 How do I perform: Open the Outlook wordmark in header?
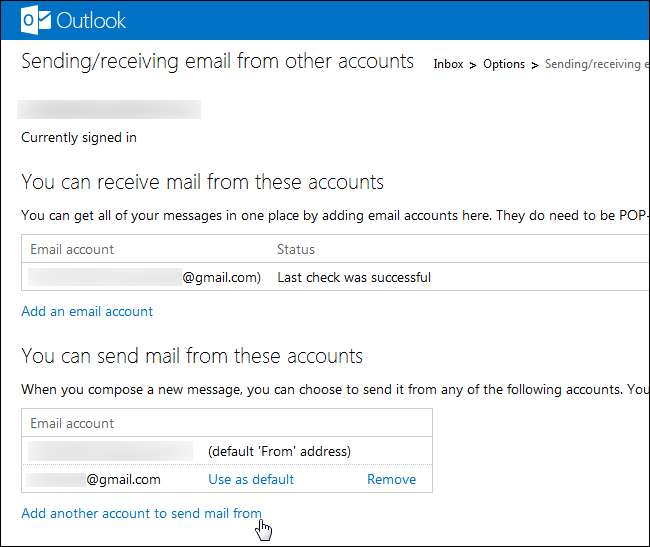click(91, 21)
